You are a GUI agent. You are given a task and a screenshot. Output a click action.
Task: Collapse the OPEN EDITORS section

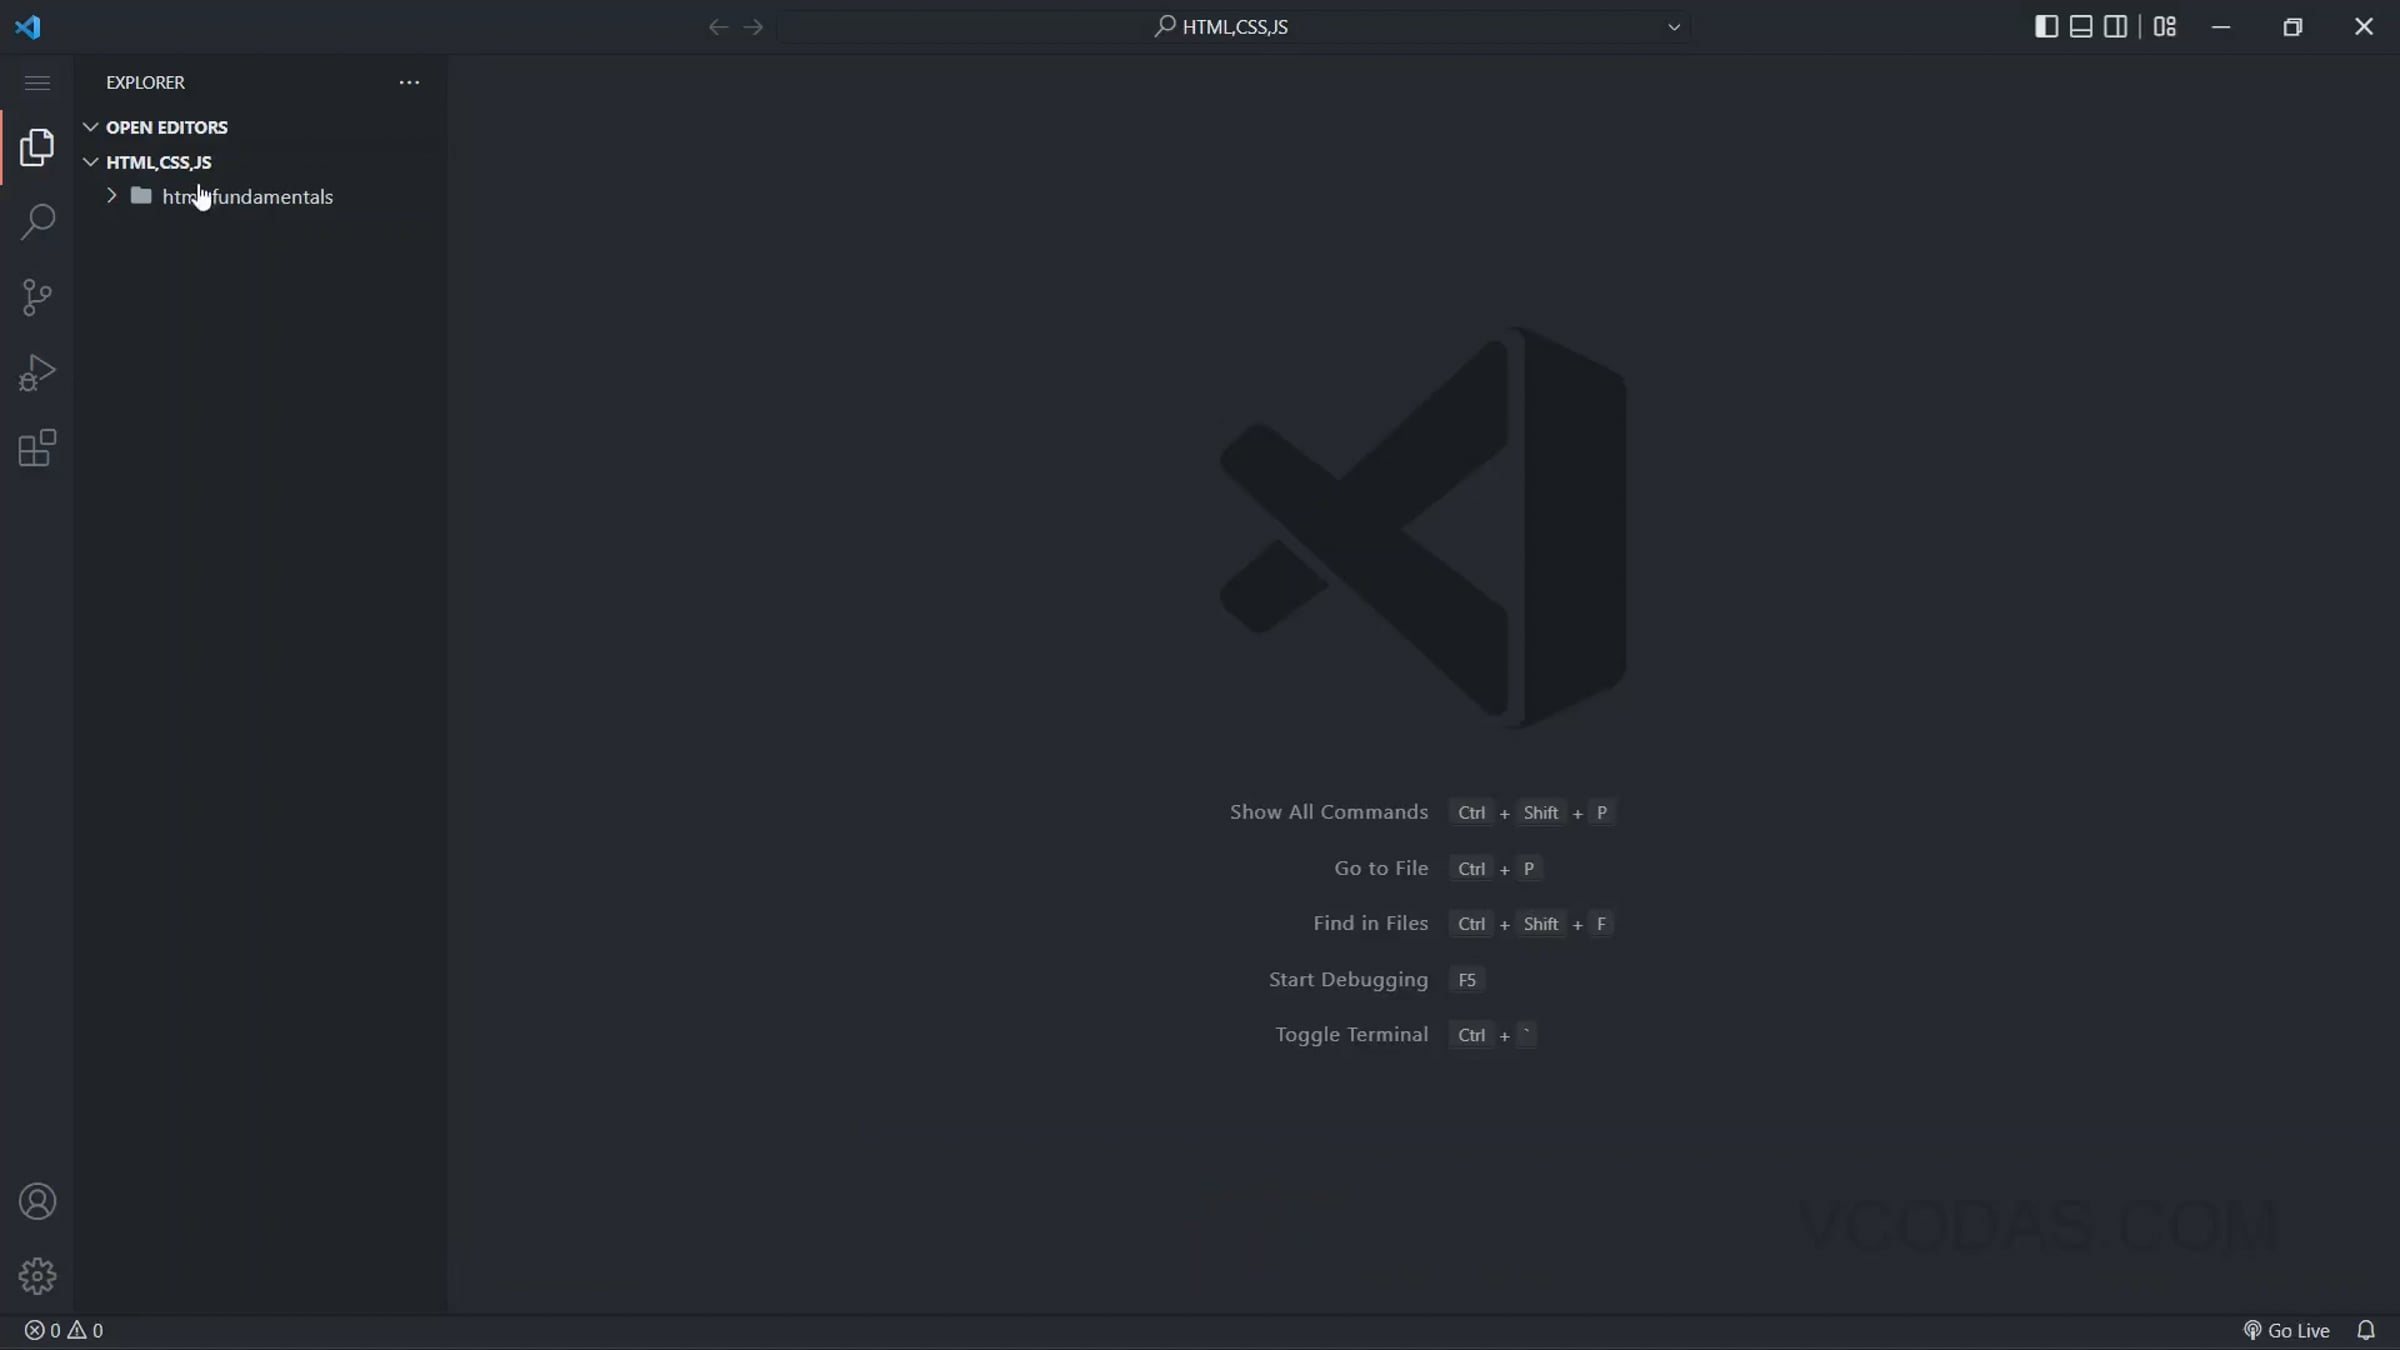pyautogui.click(x=90, y=127)
